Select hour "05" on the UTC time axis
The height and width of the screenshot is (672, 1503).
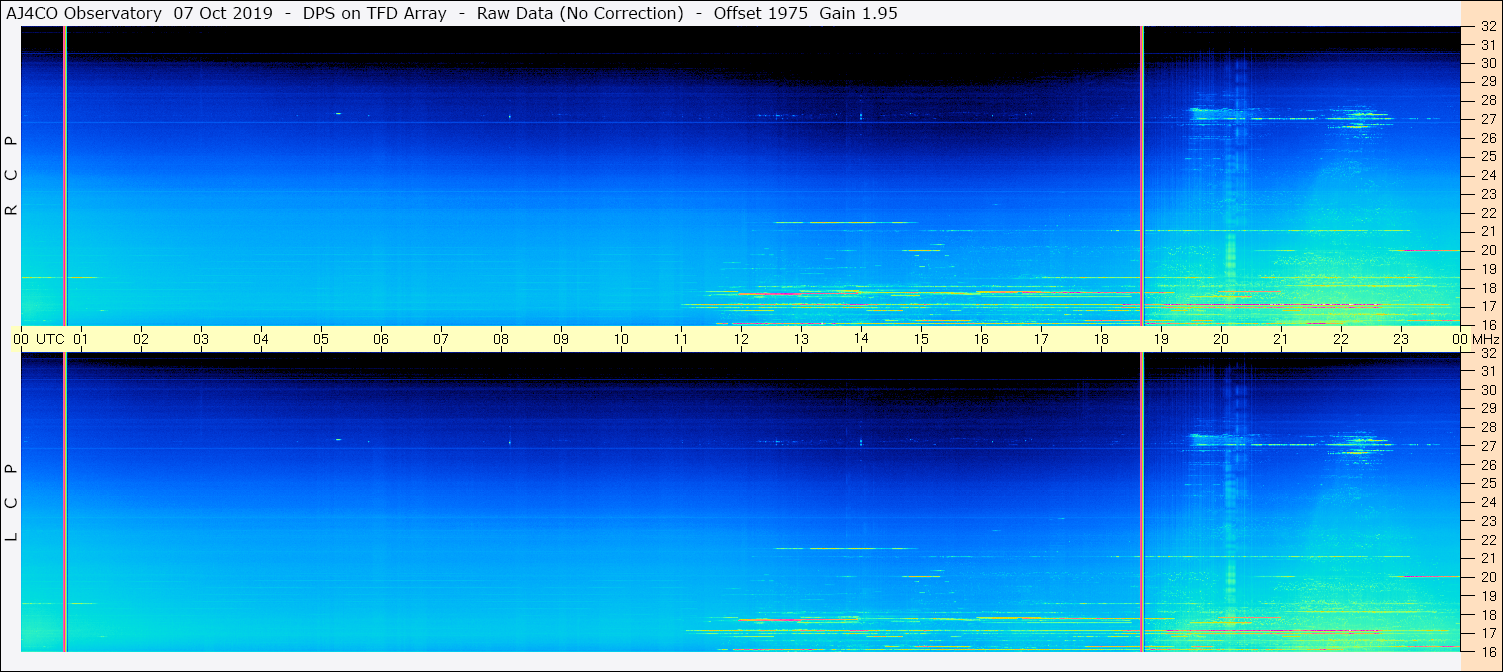[321, 339]
